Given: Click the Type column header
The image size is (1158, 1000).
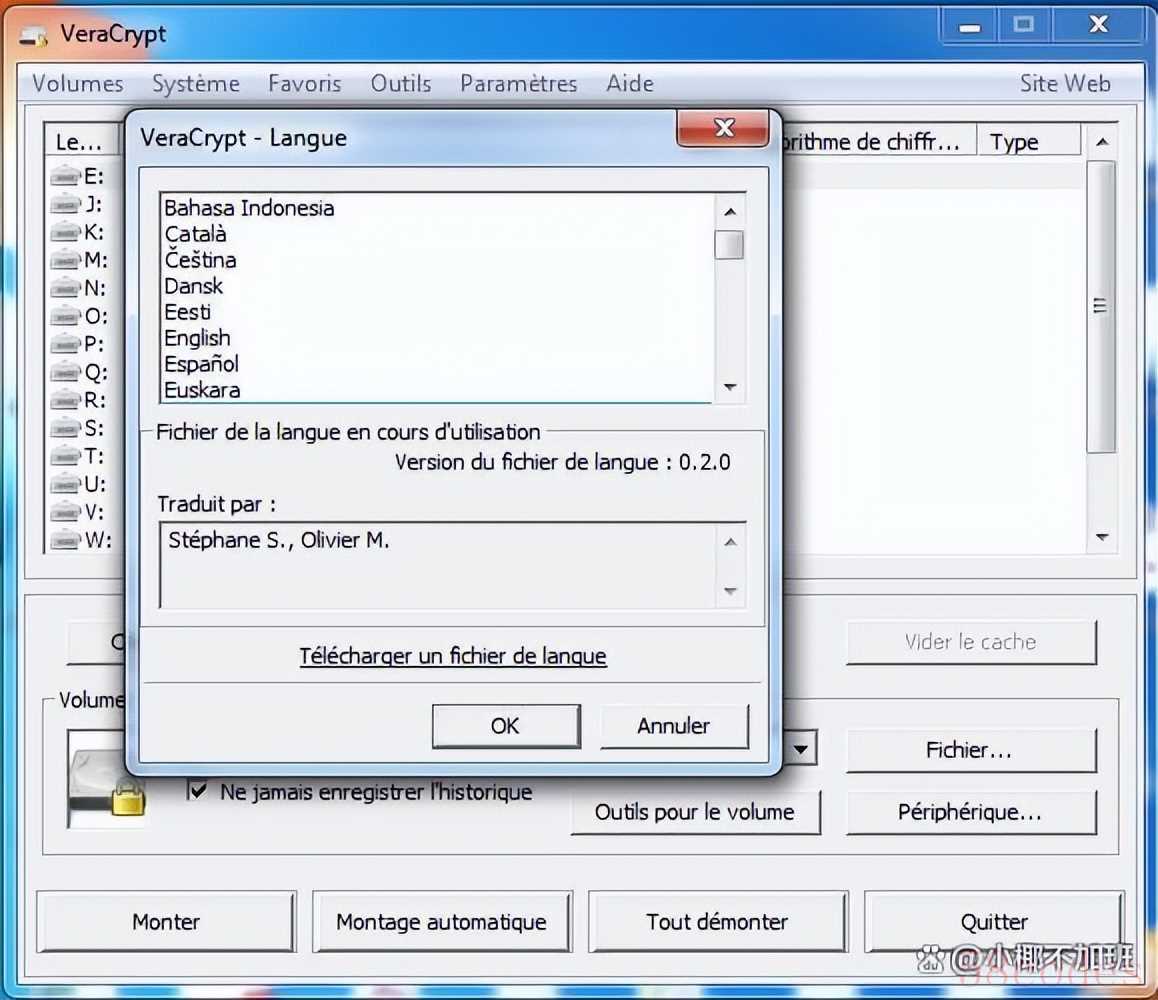Looking at the screenshot, I should [1029, 142].
